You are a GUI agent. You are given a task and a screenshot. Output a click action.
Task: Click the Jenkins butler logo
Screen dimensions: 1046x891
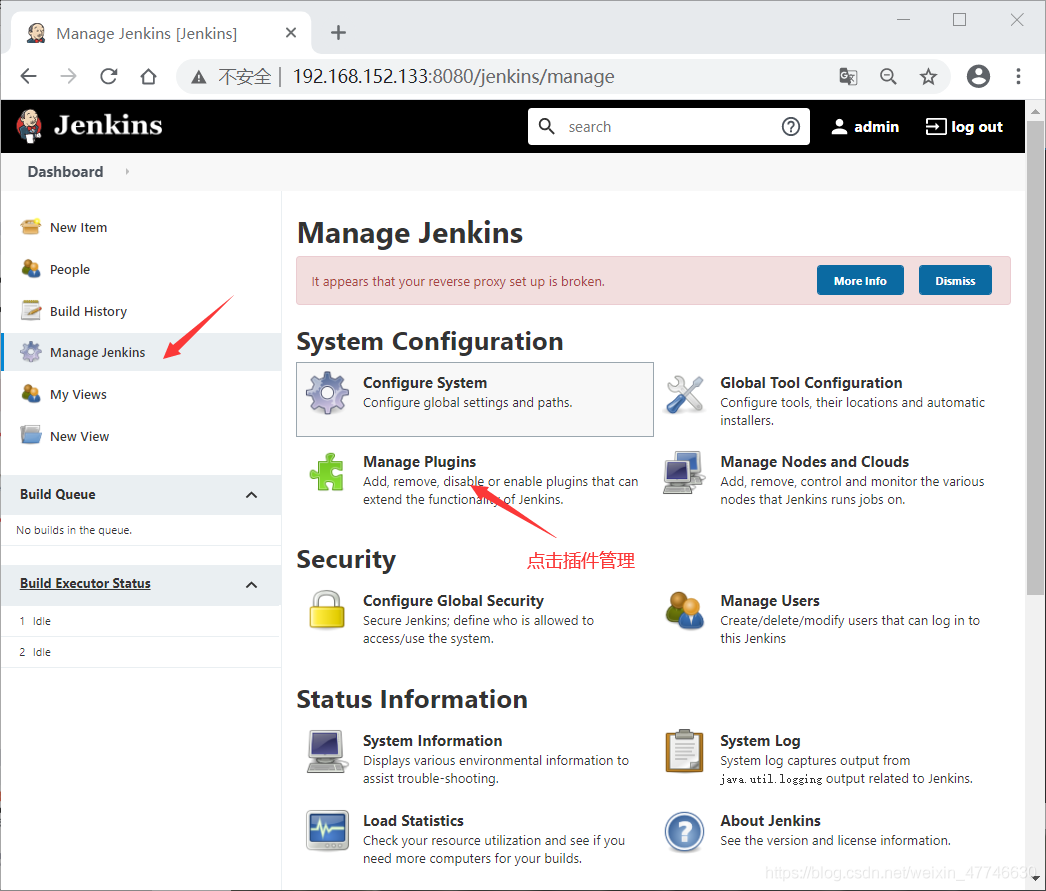[x=29, y=126]
